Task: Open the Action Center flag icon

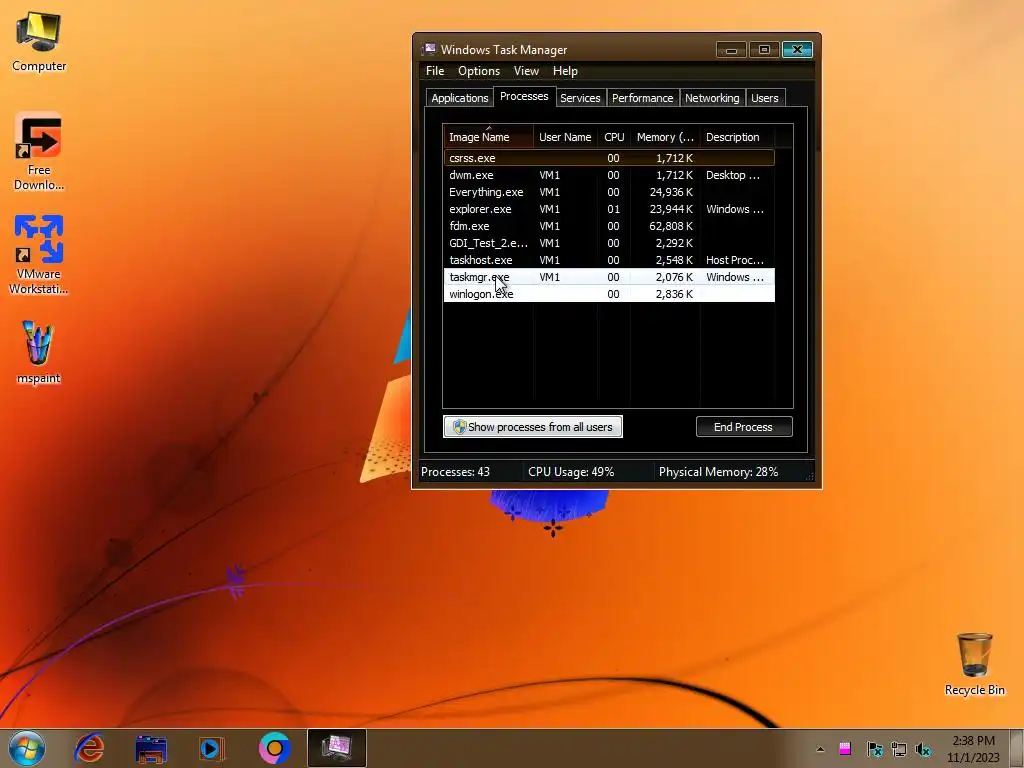Action: click(x=874, y=749)
